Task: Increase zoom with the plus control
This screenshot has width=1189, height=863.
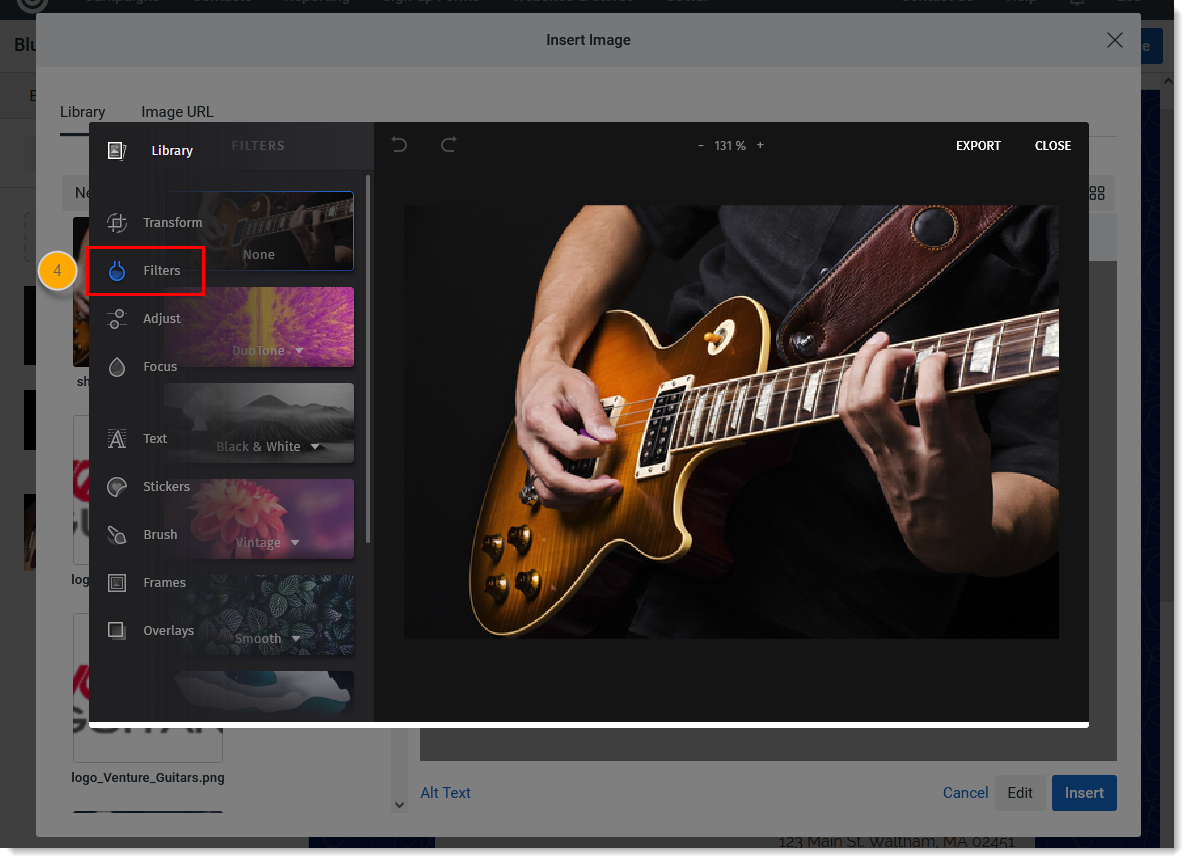Action: point(759,145)
